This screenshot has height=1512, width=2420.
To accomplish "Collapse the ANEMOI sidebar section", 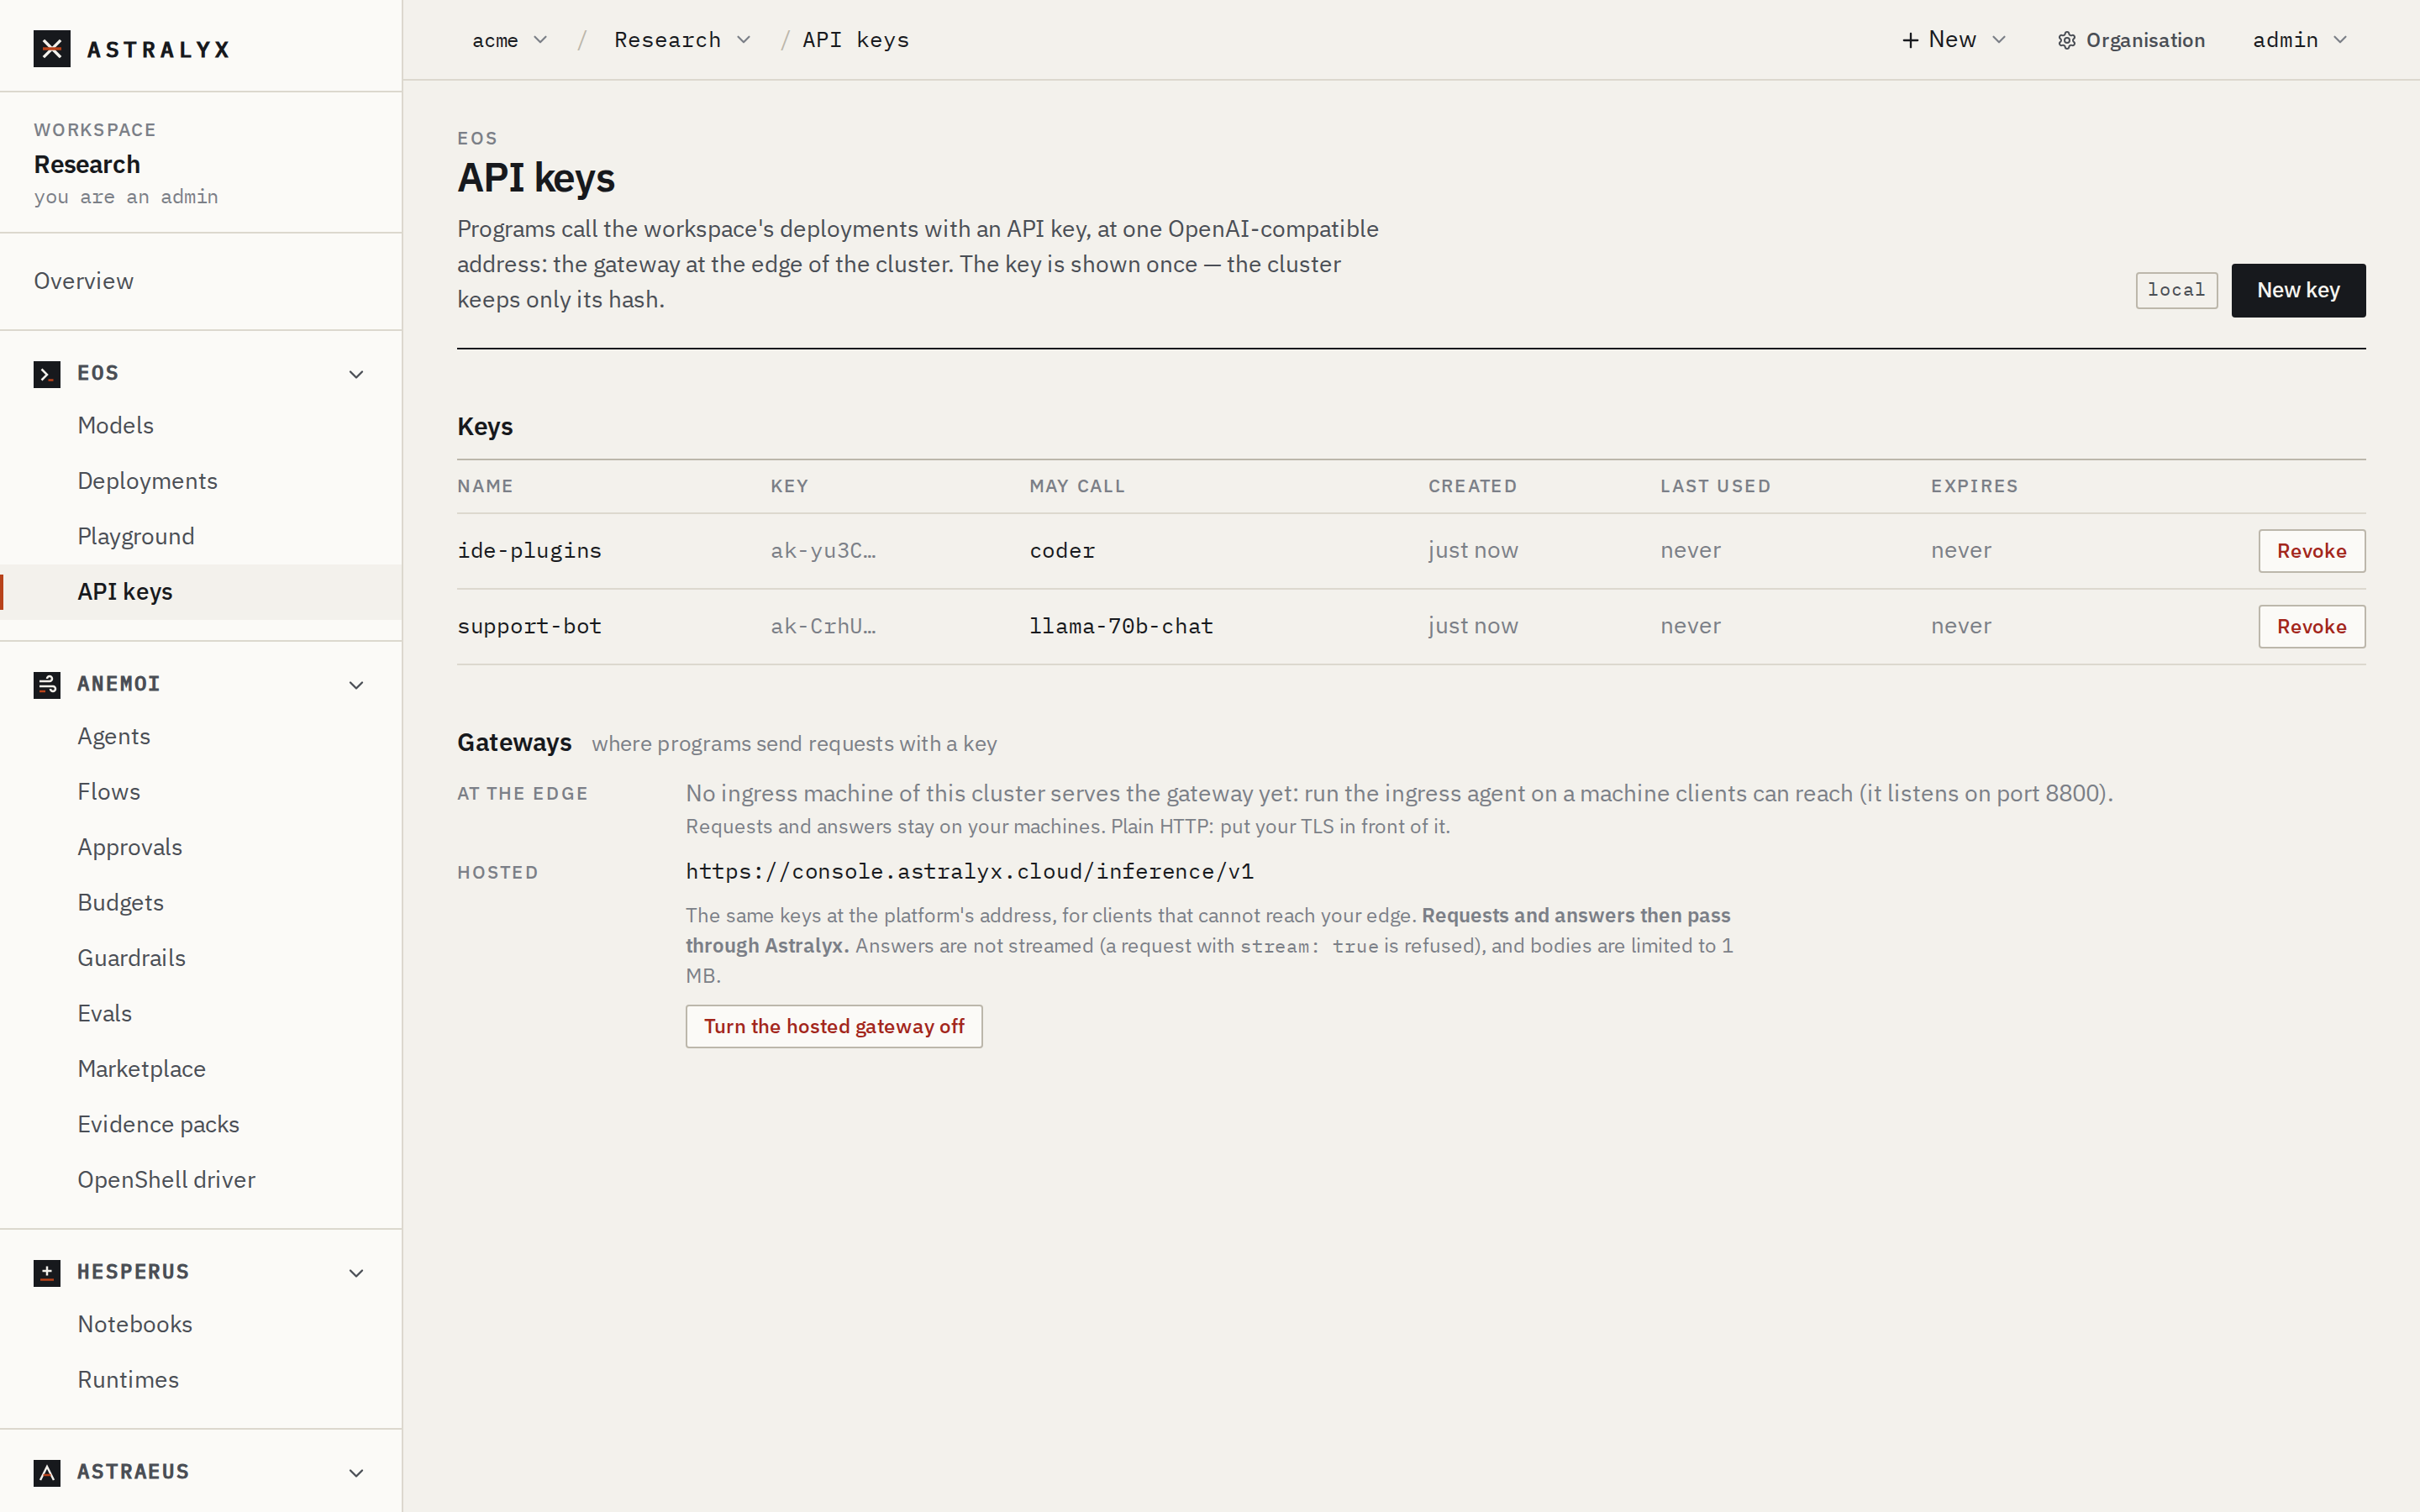I will coord(356,685).
